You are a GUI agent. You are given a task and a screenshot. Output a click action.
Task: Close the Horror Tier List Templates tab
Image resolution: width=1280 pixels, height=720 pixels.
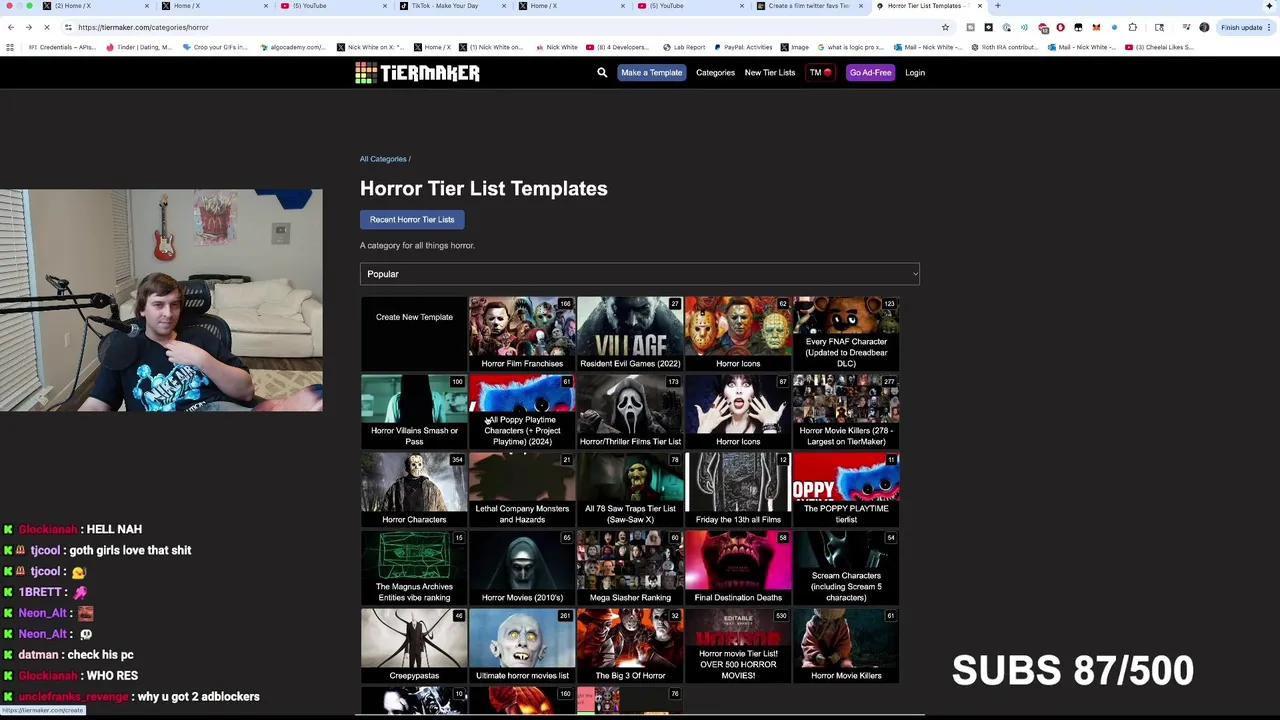[x=981, y=6]
